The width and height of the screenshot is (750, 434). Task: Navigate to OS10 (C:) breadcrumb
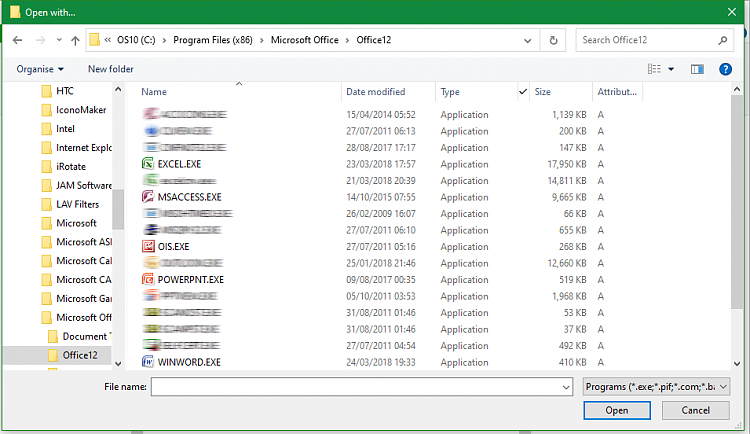click(x=136, y=40)
